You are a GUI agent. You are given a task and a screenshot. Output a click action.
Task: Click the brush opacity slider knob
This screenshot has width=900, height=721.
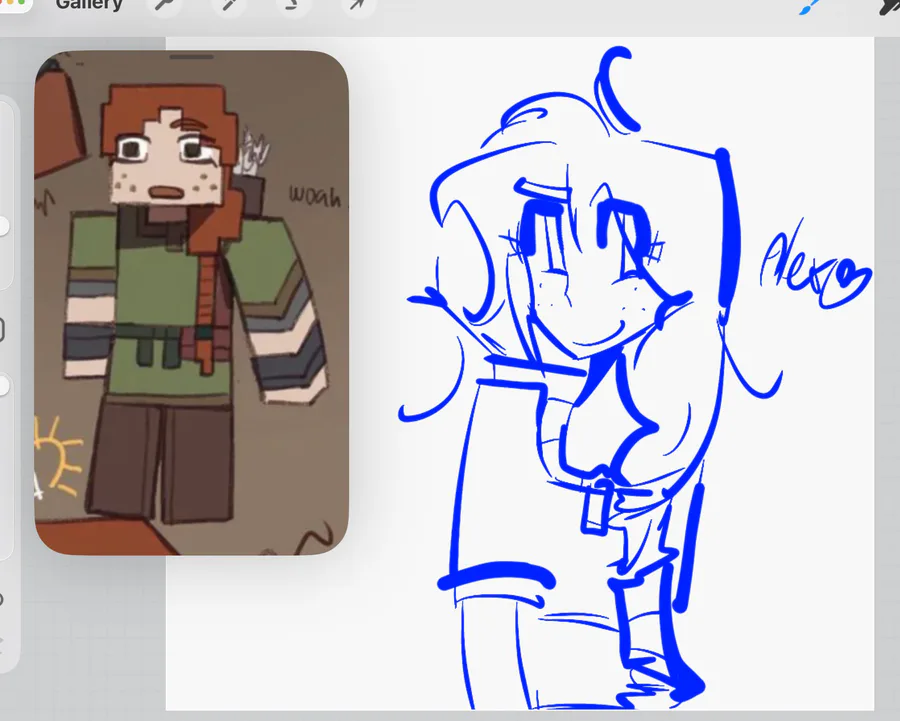tap(3, 386)
